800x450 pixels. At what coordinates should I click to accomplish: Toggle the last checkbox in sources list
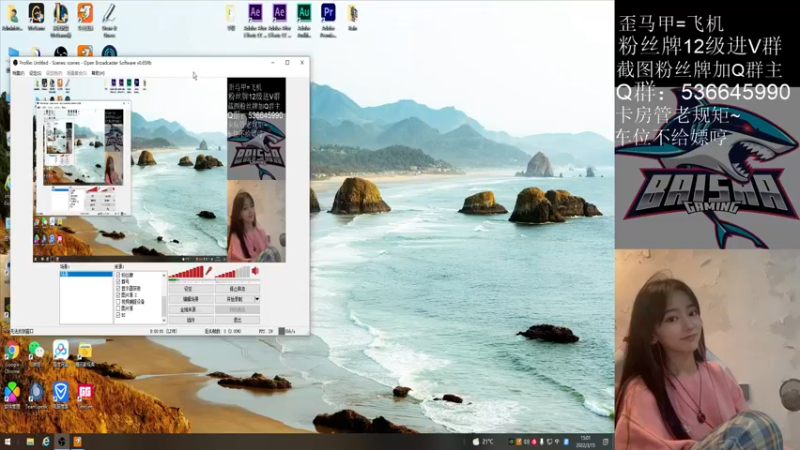[x=118, y=315]
